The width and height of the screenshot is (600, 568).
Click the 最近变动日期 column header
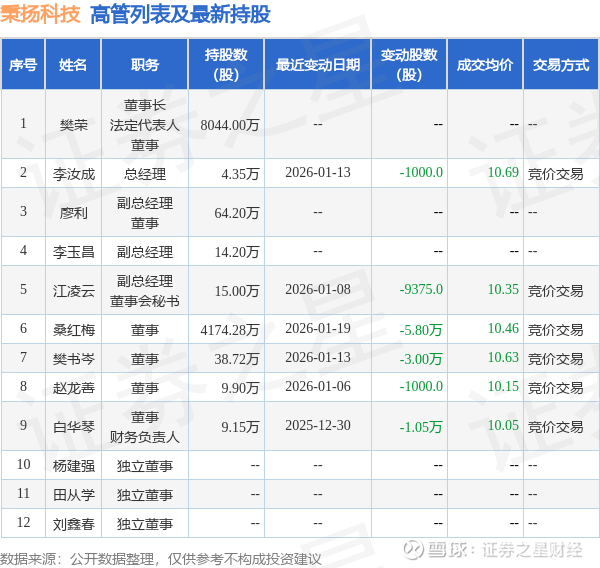[318, 65]
